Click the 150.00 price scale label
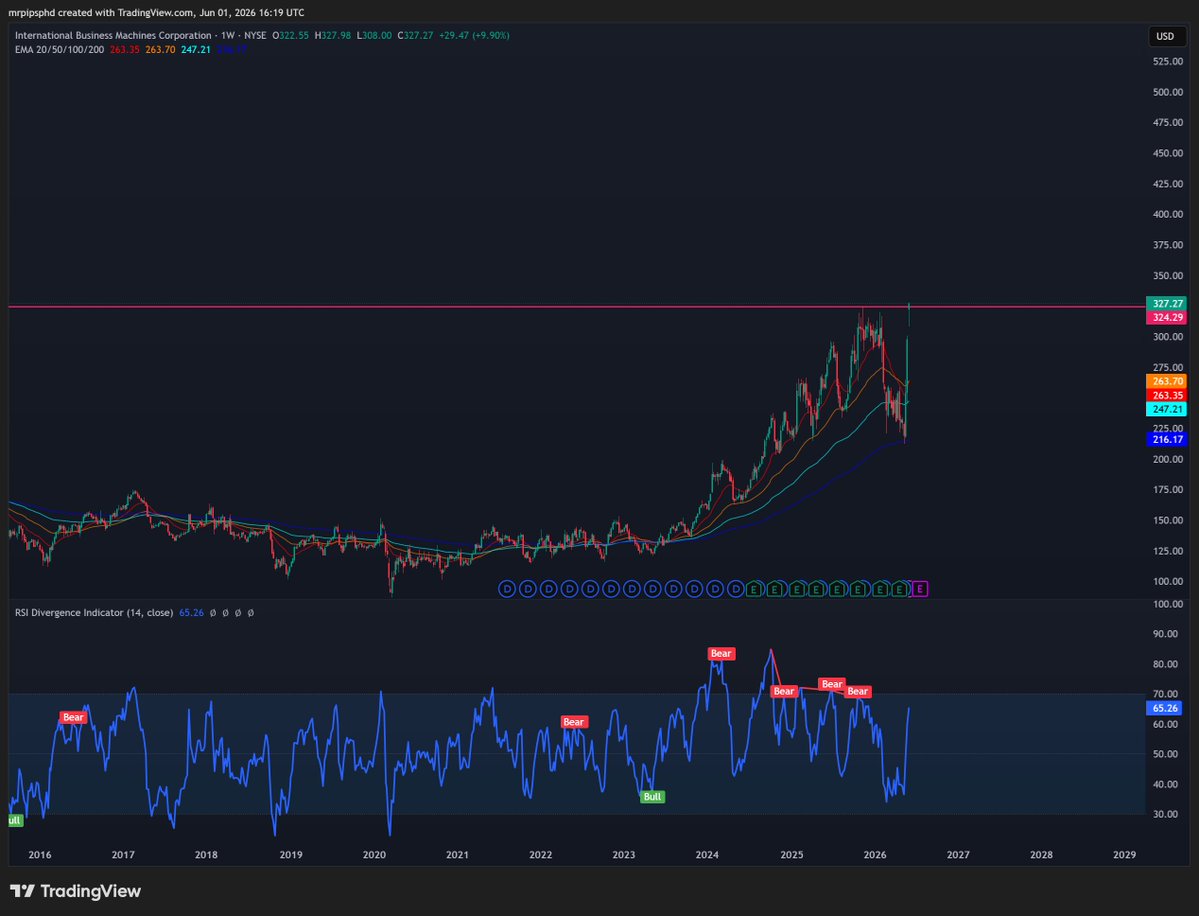Image resolution: width=1199 pixels, height=916 pixels. (x=1168, y=520)
